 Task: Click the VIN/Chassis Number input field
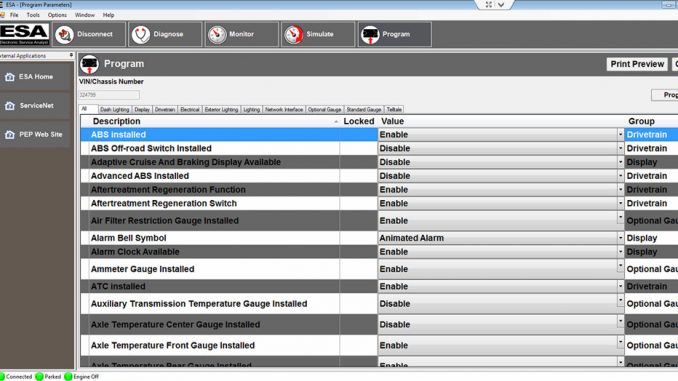[109, 95]
